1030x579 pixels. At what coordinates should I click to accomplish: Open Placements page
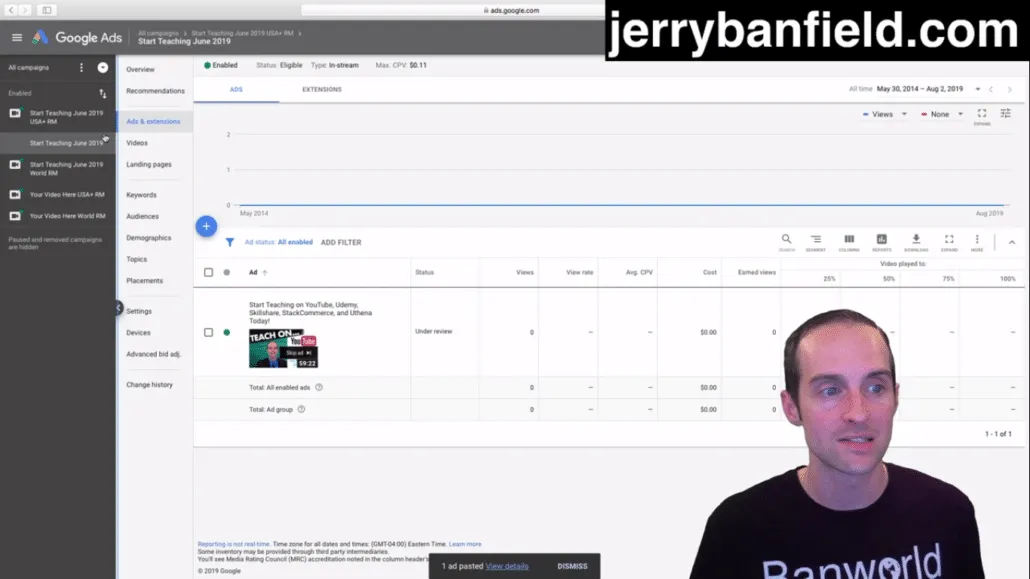pos(145,281)
